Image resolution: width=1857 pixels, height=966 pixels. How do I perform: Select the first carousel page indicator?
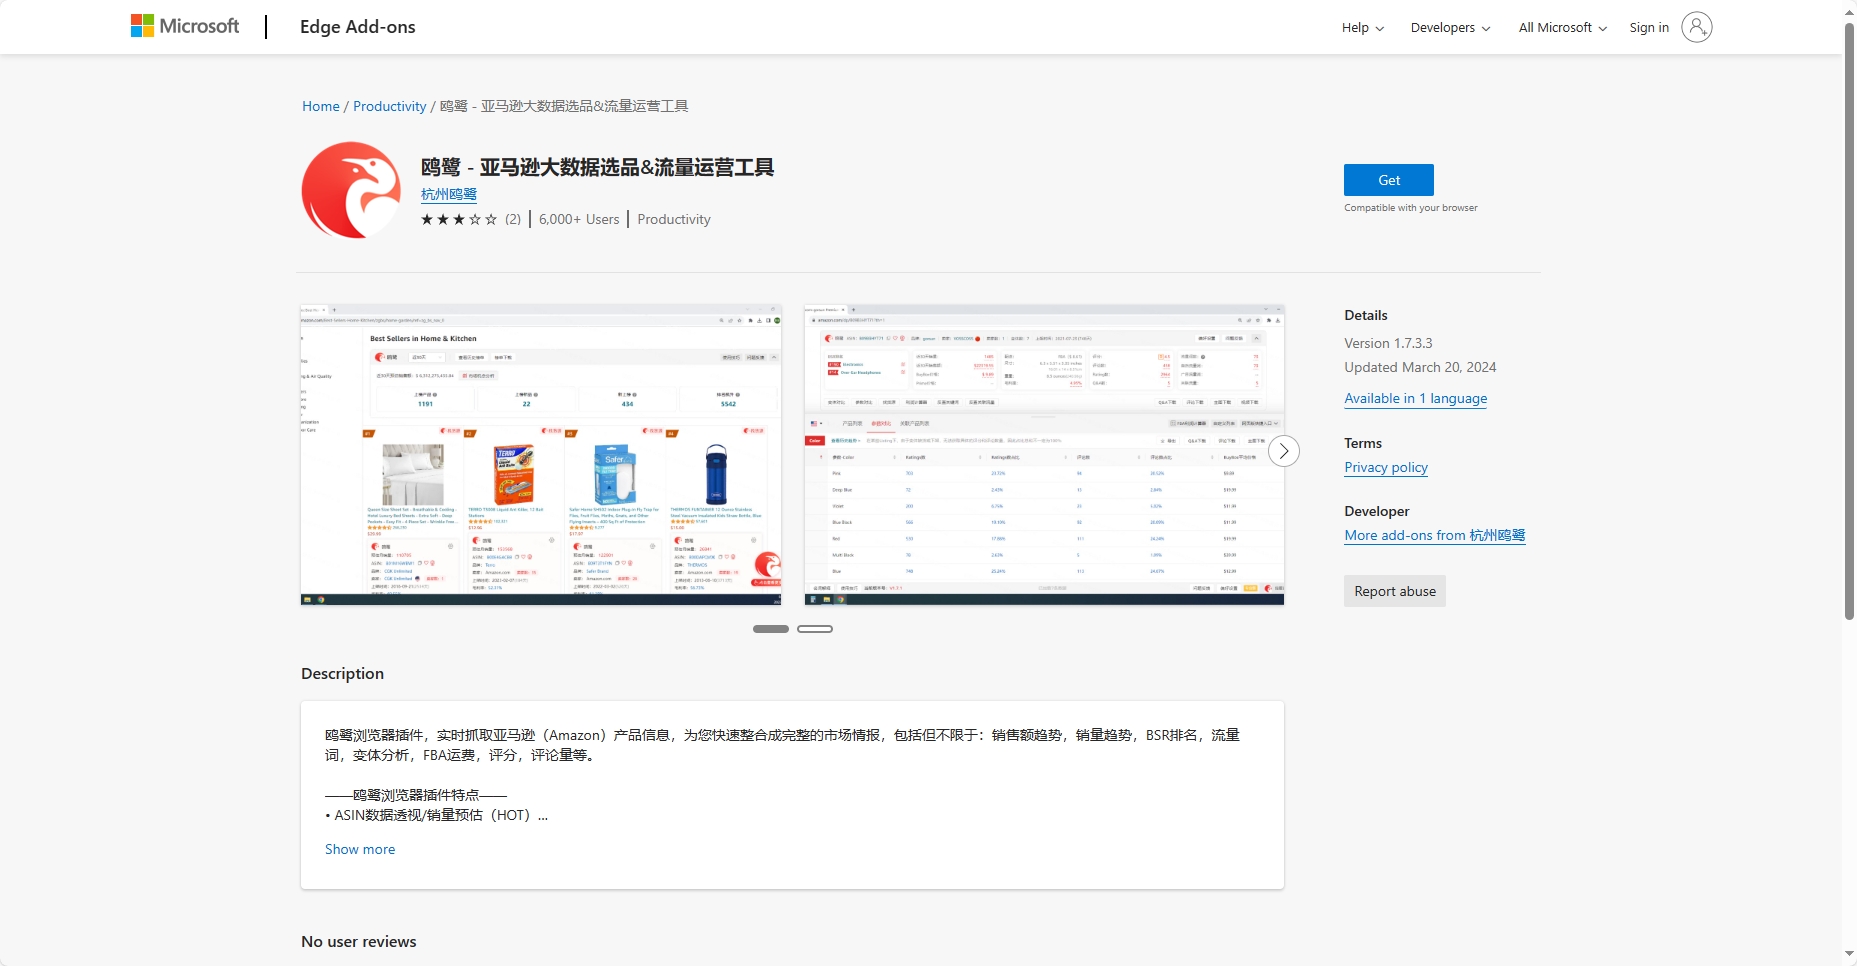[x=771, y=629]
